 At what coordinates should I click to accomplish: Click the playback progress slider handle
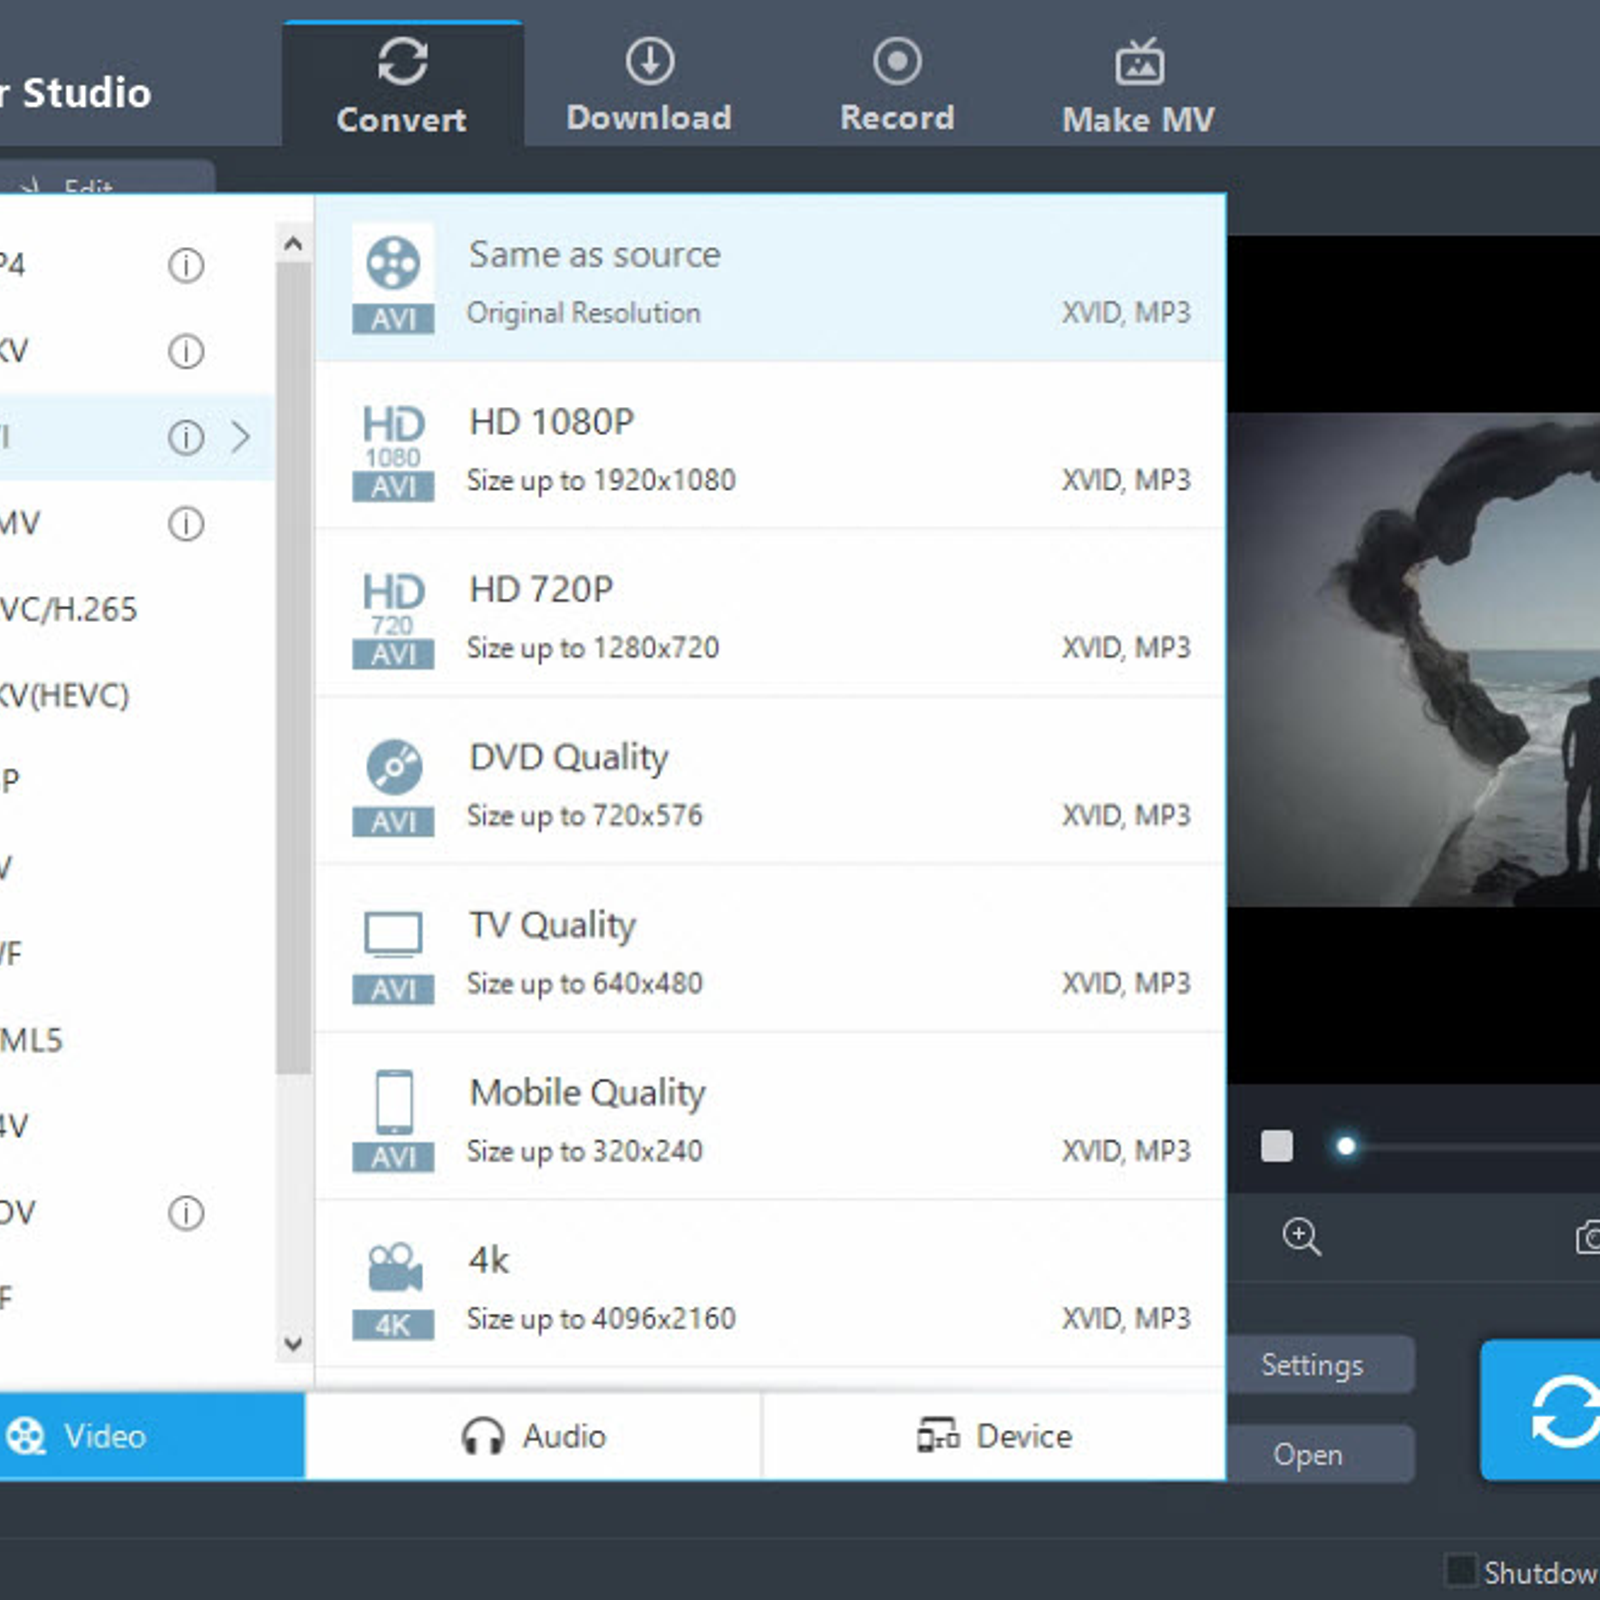click(x=1346, y=1146)
